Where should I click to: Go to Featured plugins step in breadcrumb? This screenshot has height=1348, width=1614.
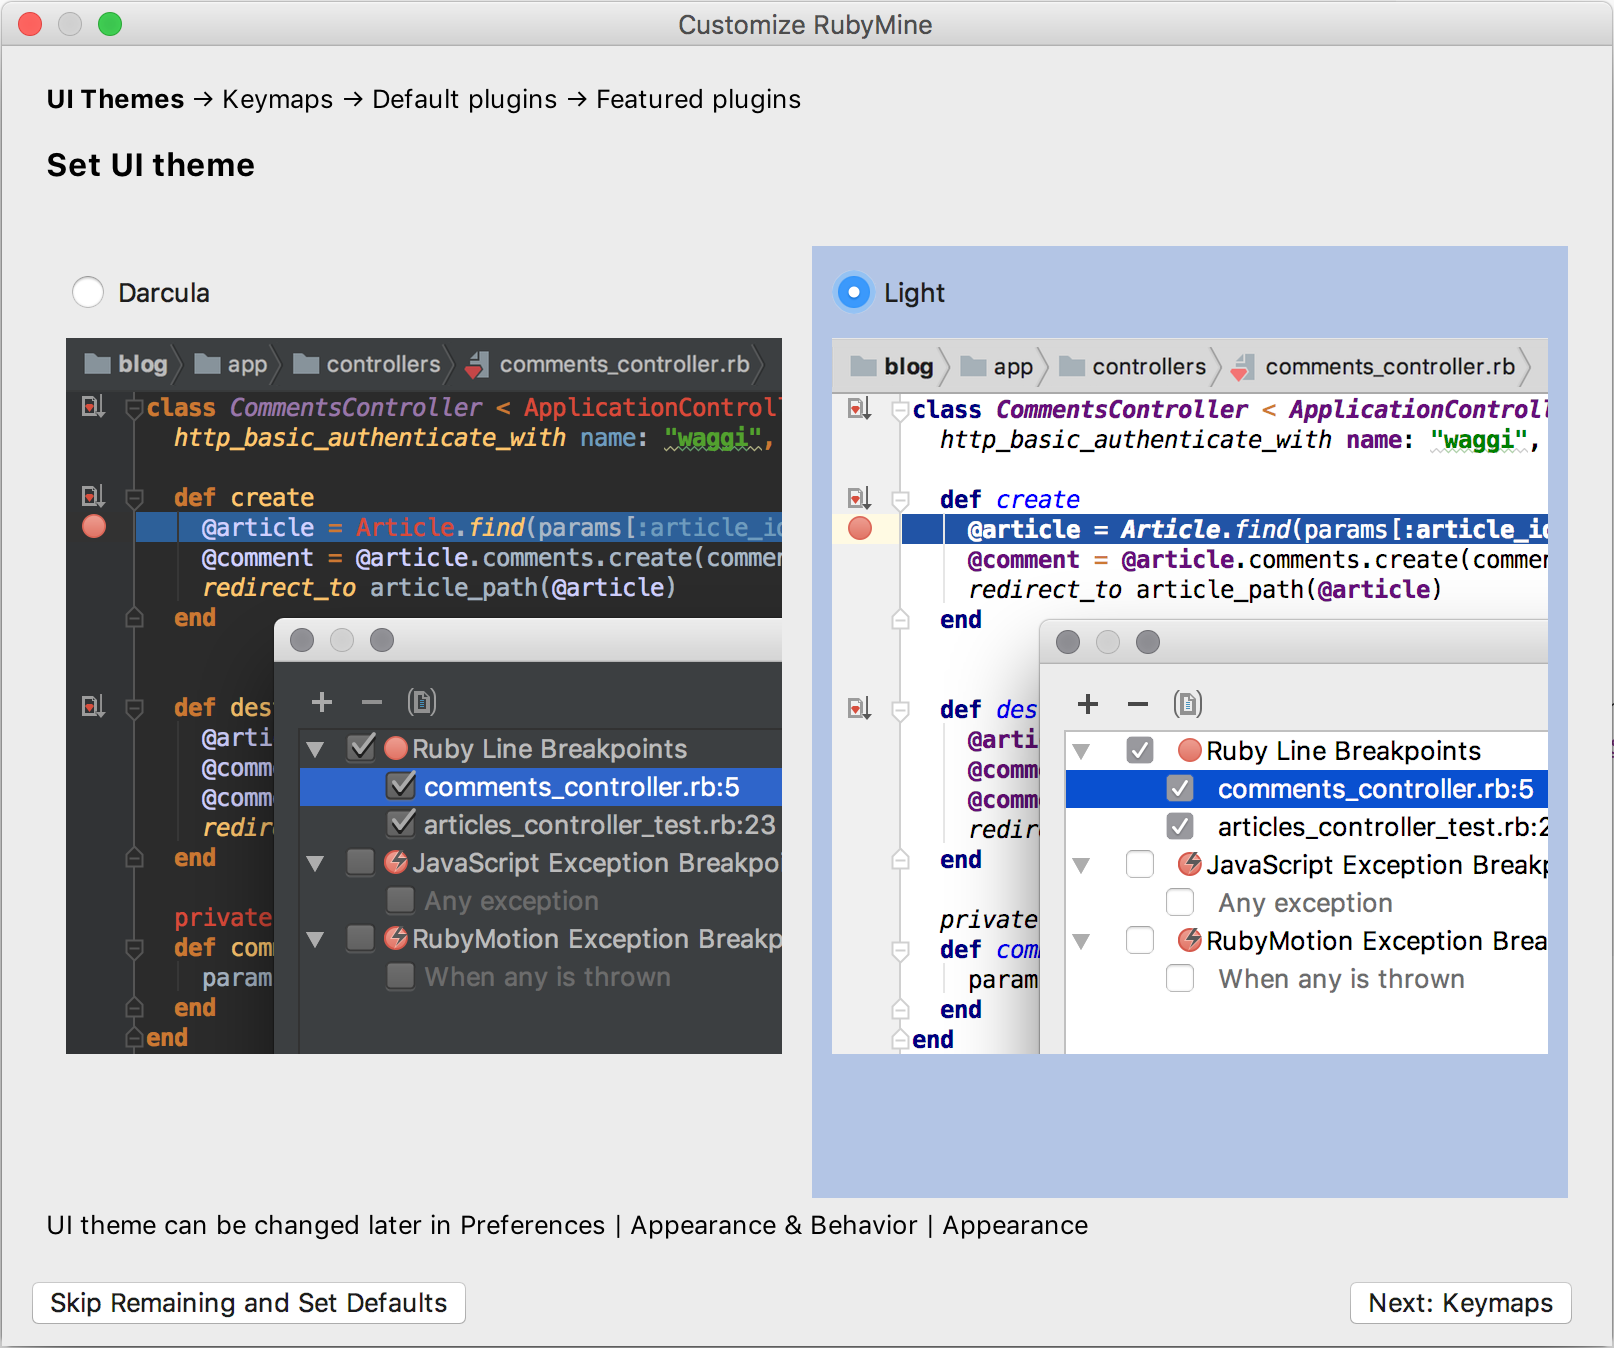point(698,99)
